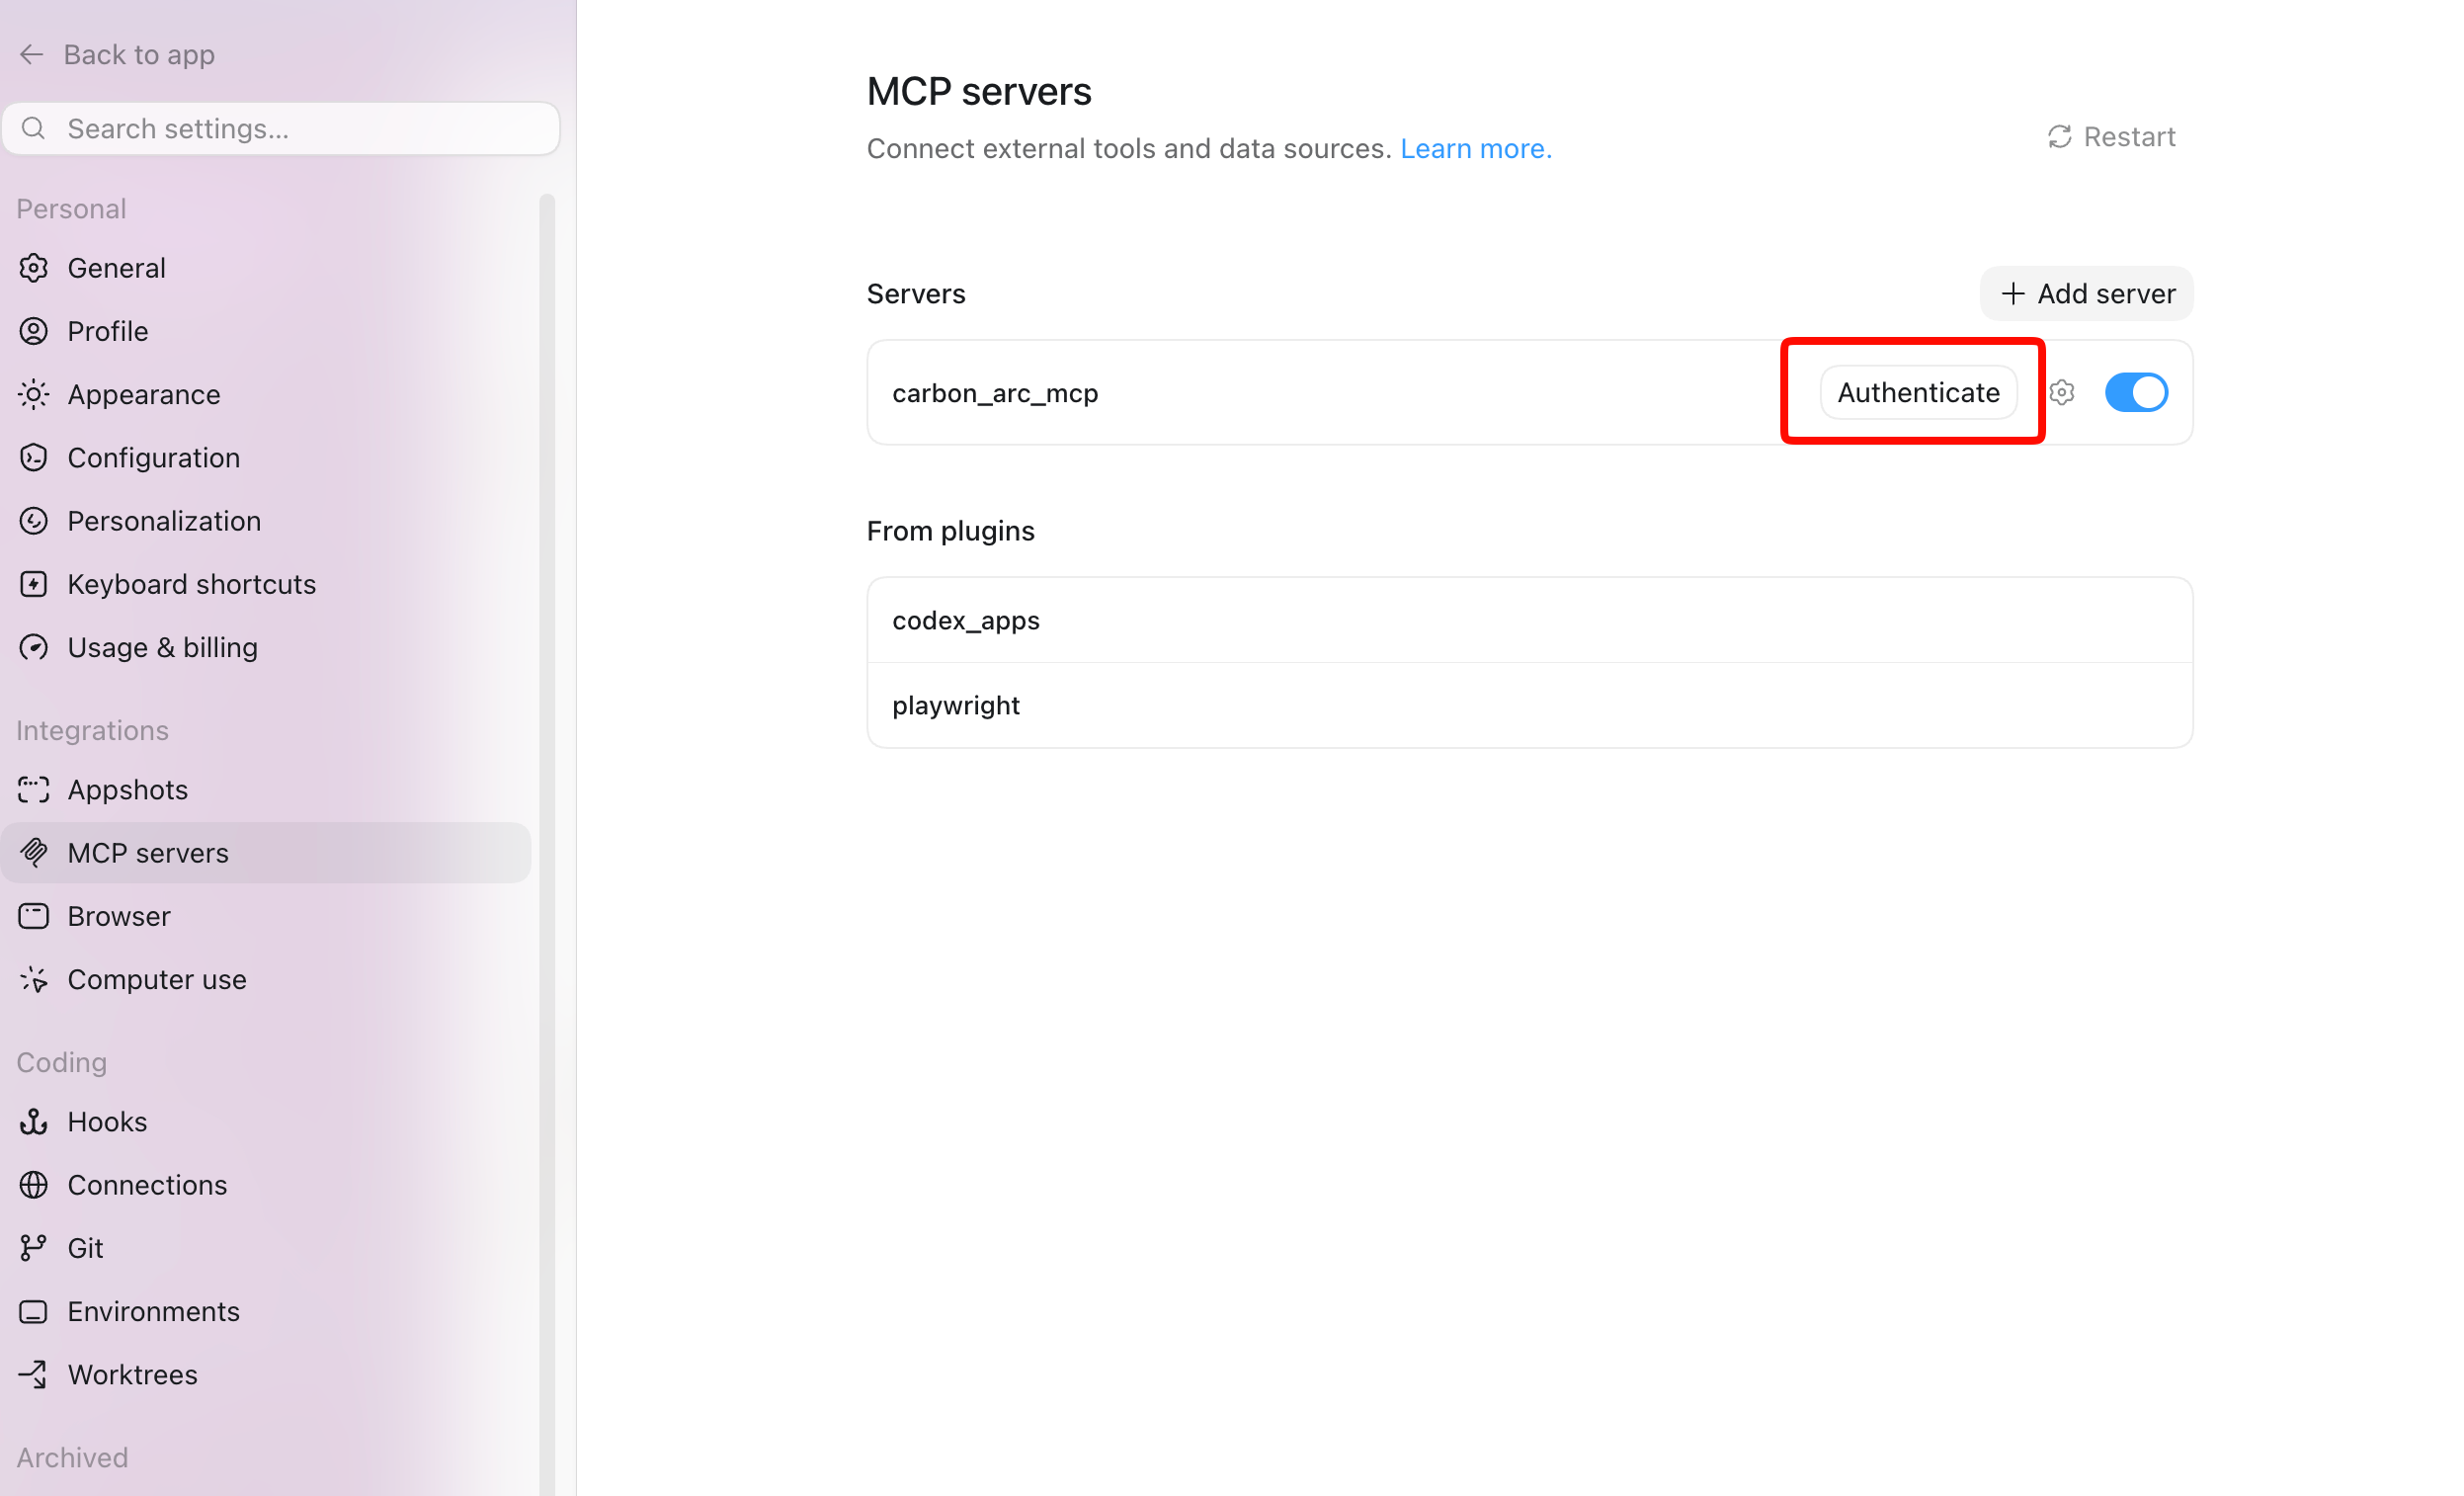
Task: Open Usage & billing page
Action: click(265, 647)
